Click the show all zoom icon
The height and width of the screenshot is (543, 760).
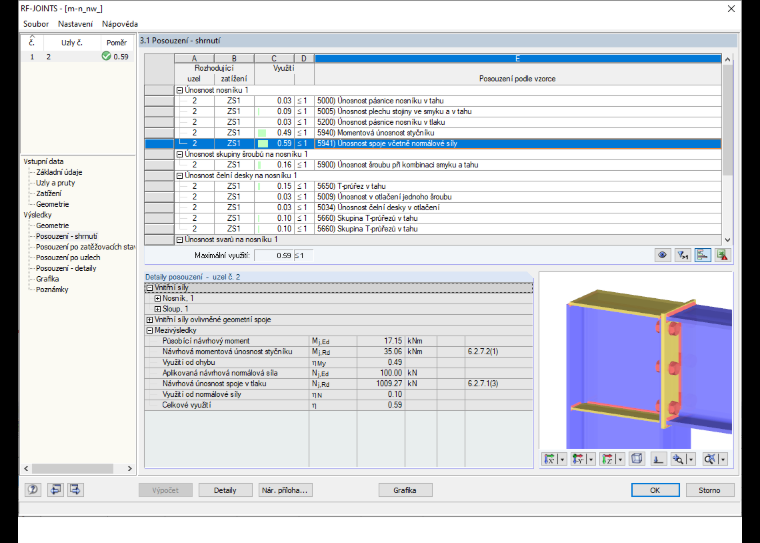click(x=710, y=459)
